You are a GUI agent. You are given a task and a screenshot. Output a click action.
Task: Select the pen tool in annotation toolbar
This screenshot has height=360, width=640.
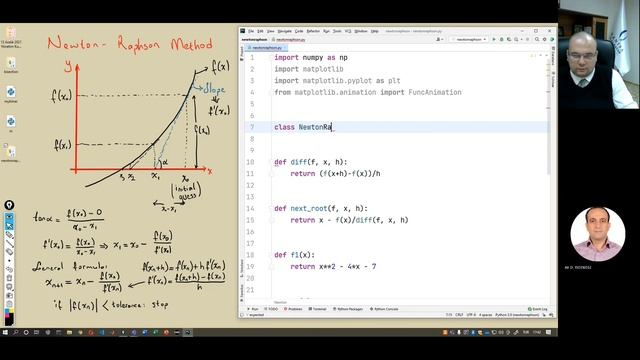click(9, 235)
